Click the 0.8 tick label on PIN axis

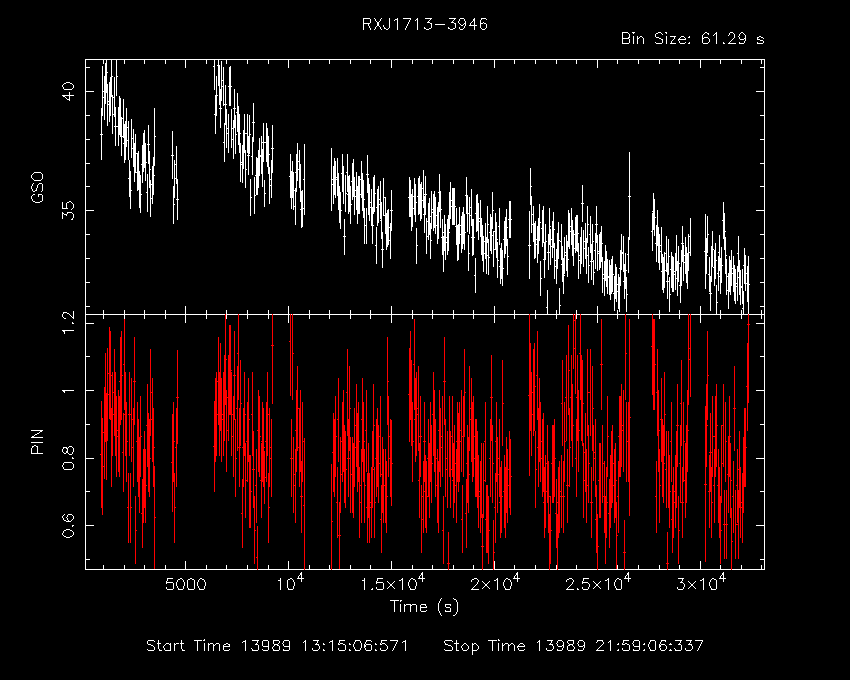[x=69, y=458]
